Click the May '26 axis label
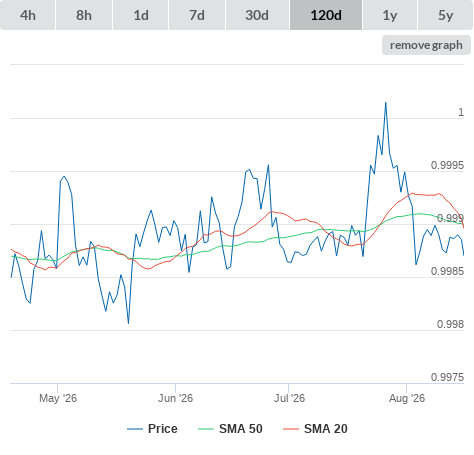The height and width of the screenshot is (455, 474). click(58, 398)
